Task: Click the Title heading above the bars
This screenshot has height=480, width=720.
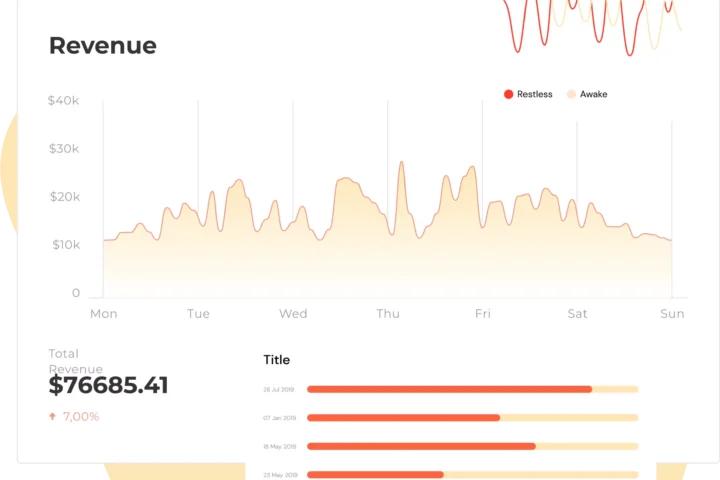Action: pos(276,360)
